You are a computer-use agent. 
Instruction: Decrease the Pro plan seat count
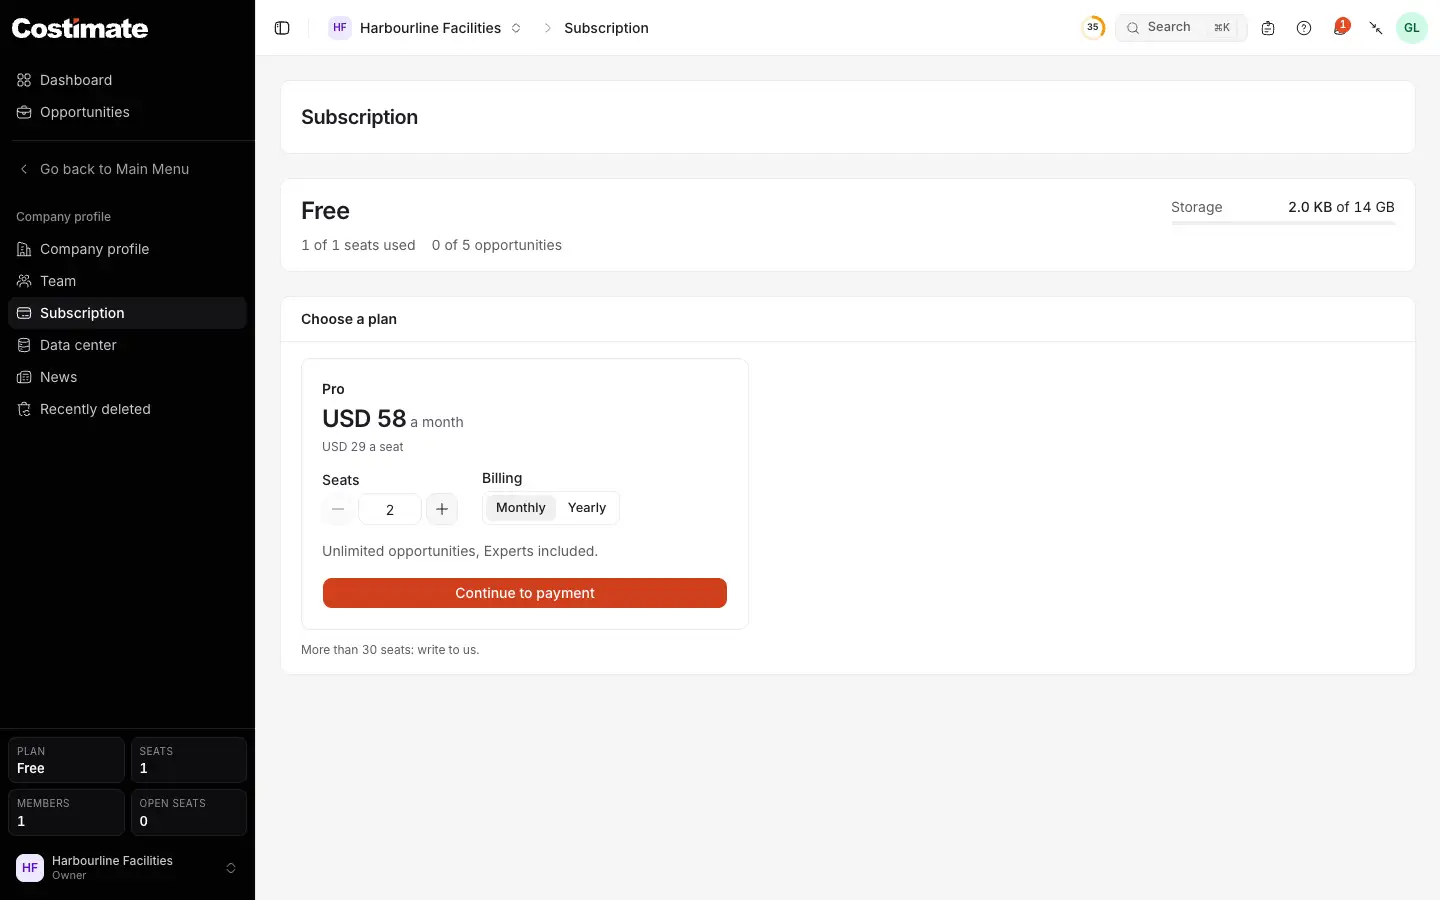pyautogui.click(x=338, y=509)
